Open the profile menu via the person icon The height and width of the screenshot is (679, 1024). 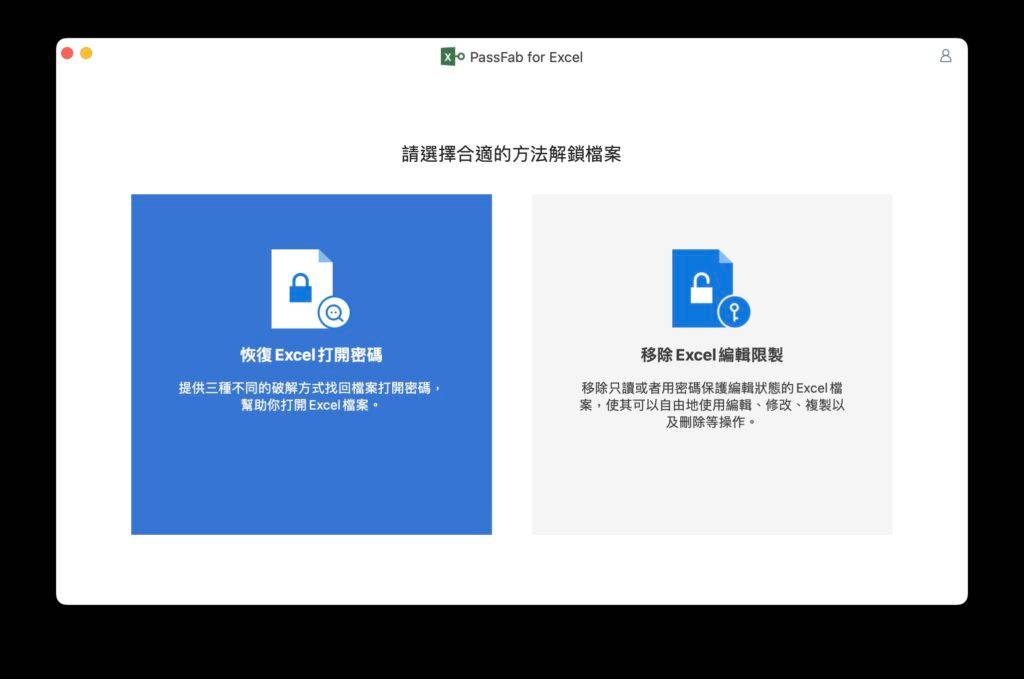pos(945,57)
